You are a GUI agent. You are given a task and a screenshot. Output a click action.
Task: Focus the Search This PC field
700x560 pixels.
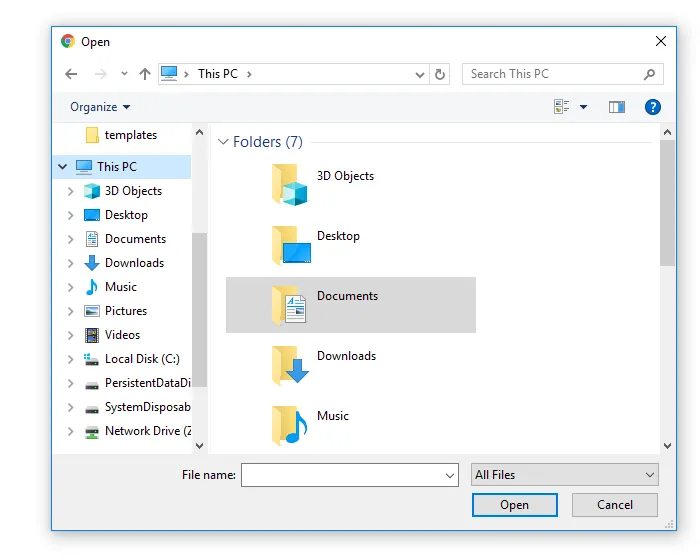pos(552,74)
